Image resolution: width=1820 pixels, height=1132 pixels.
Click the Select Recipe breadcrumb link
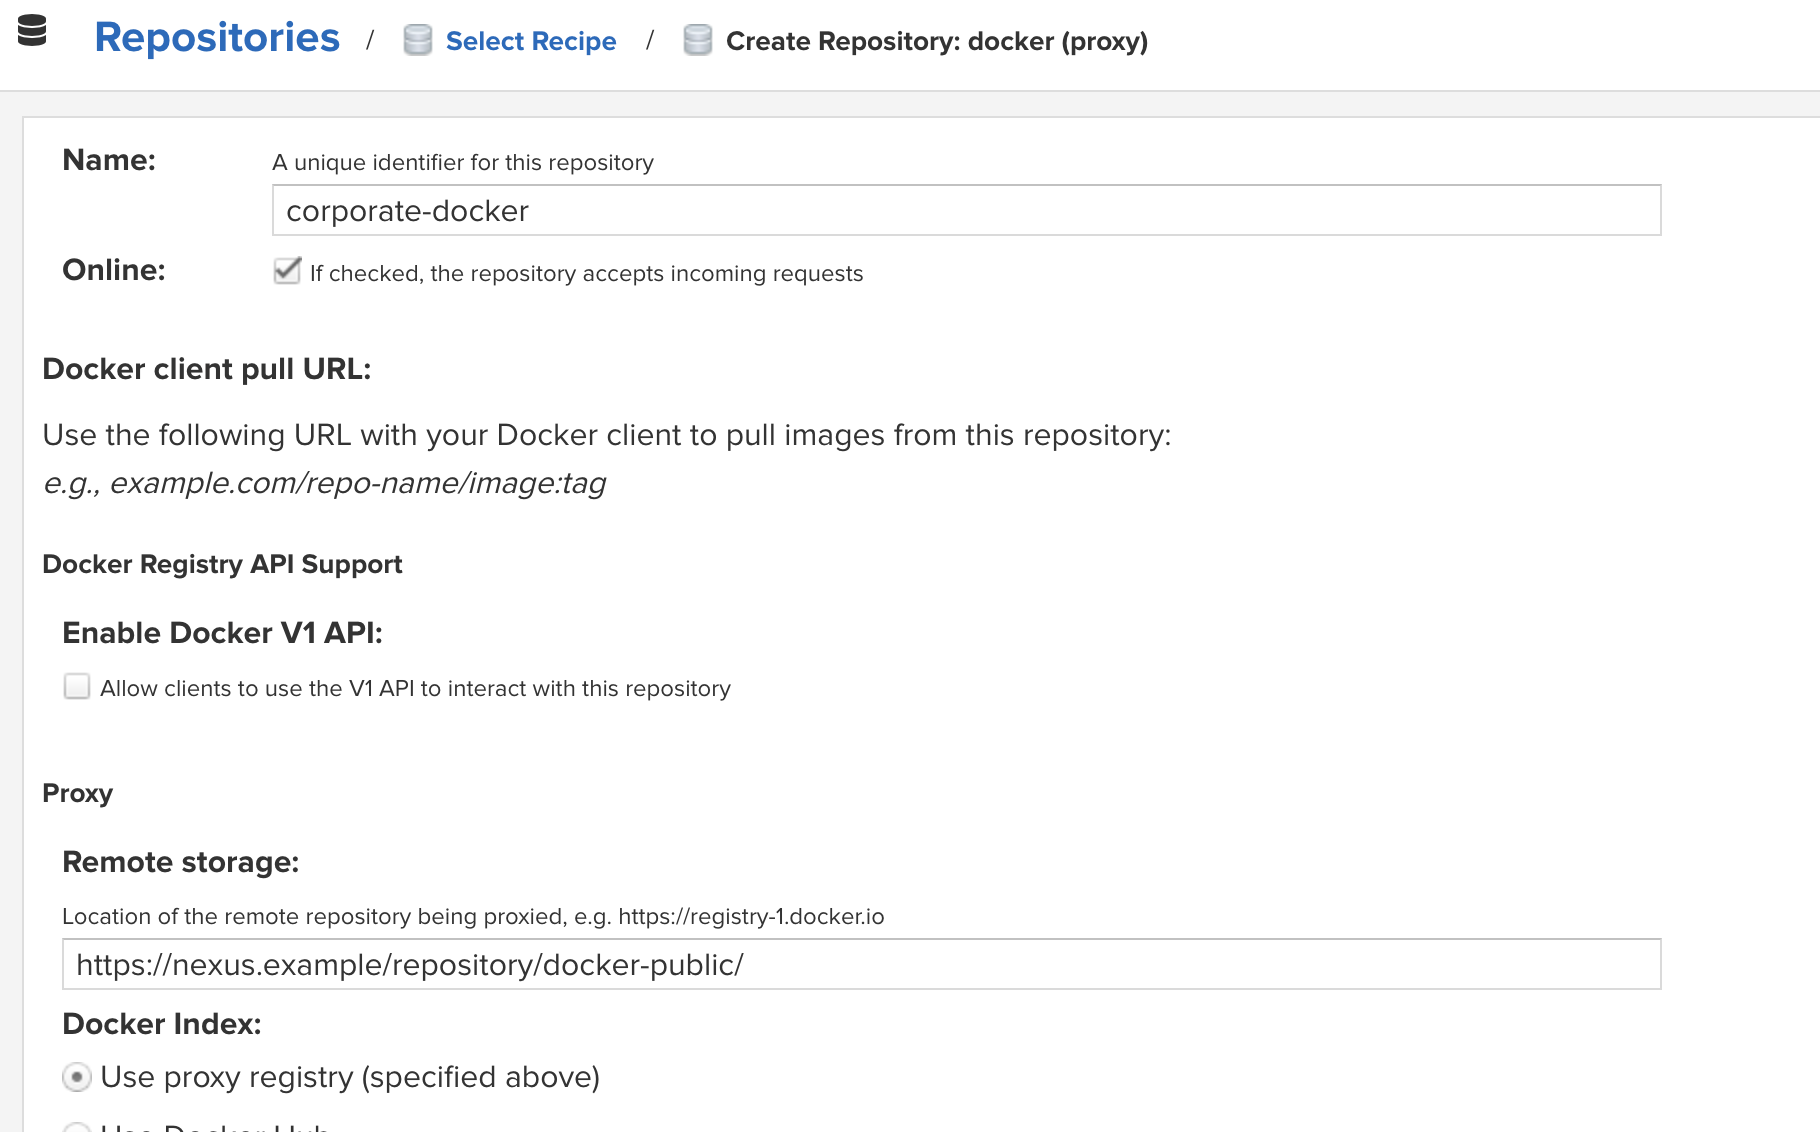pyautogui.click(x=531, y=41)
